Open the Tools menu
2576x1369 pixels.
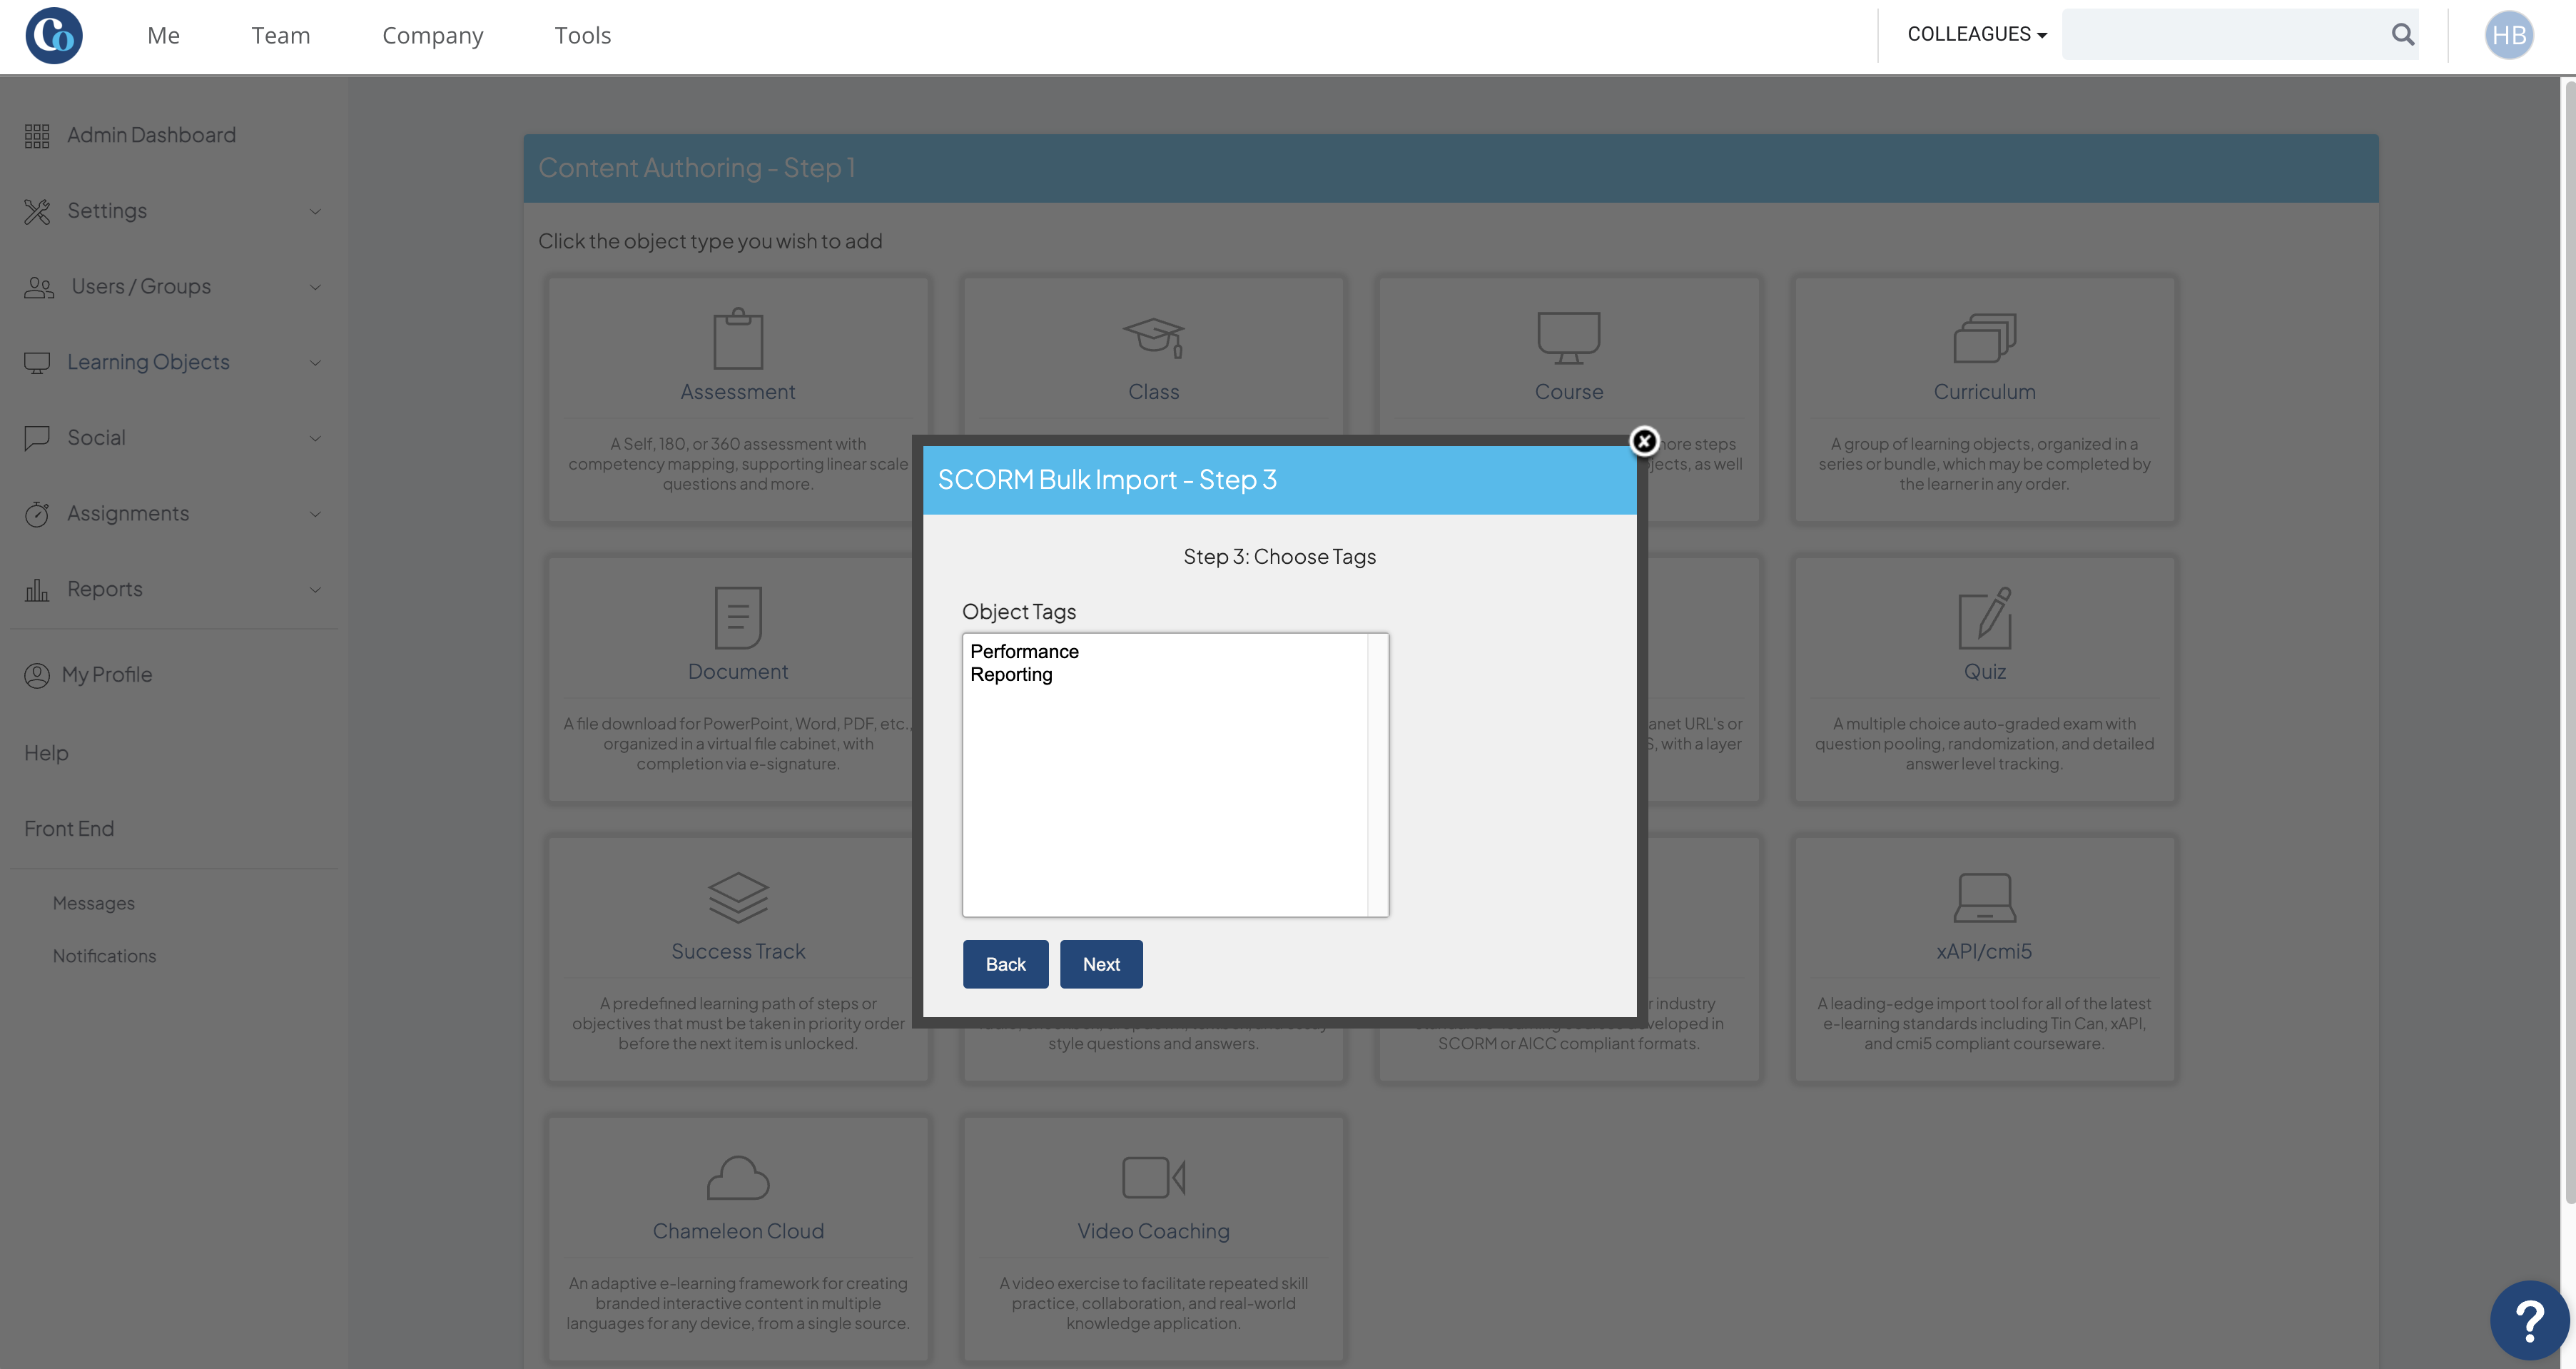point(582,35)
